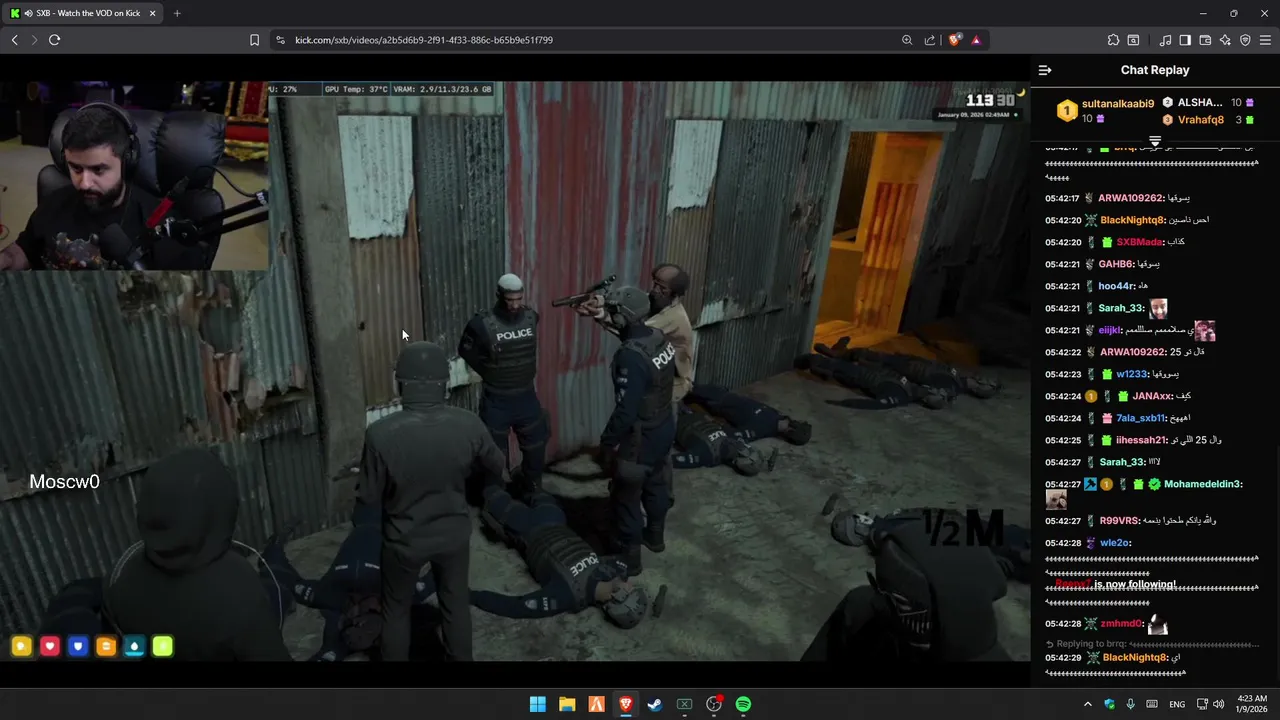The image size is (1280, 720).
Task: Click the blue shield HUD icon
Action: click(x=78, y=647)
